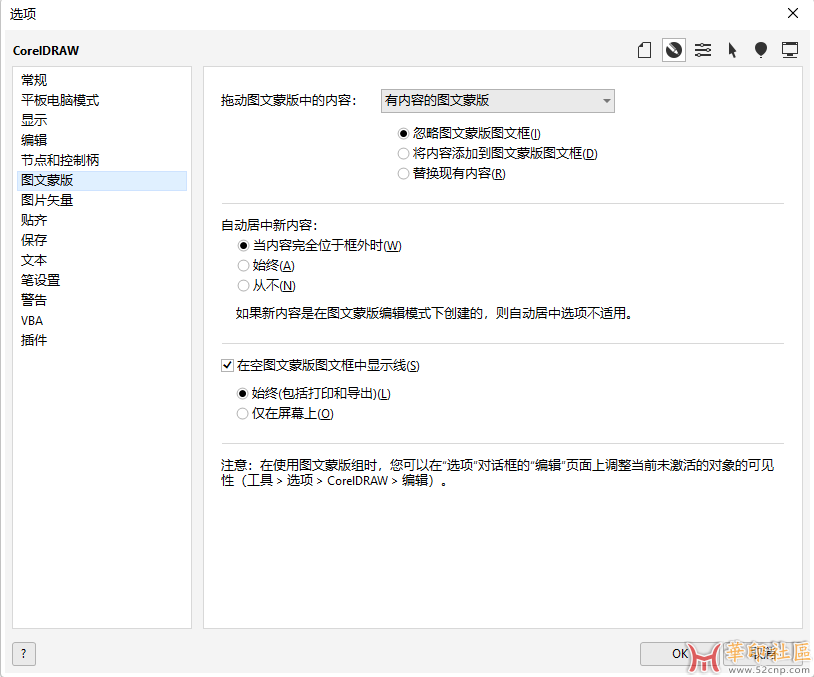Open the 文本 category
This screenshot has width=814, height=677.
(x=102, y=261)
